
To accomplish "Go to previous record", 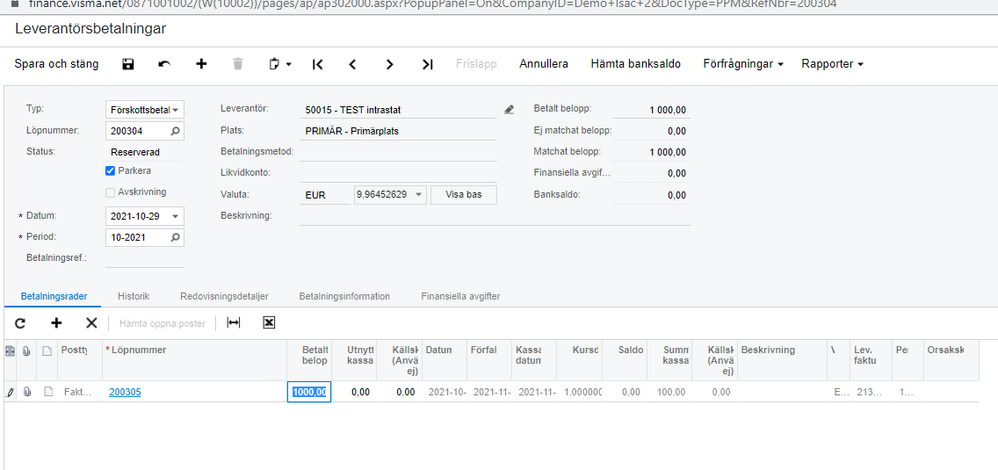I will point(353,64).
